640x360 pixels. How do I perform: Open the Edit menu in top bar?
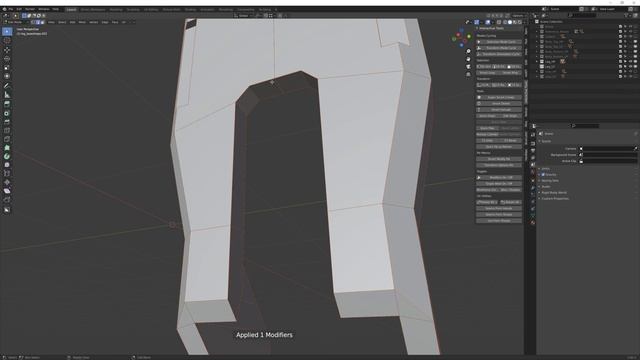(19, 9)
